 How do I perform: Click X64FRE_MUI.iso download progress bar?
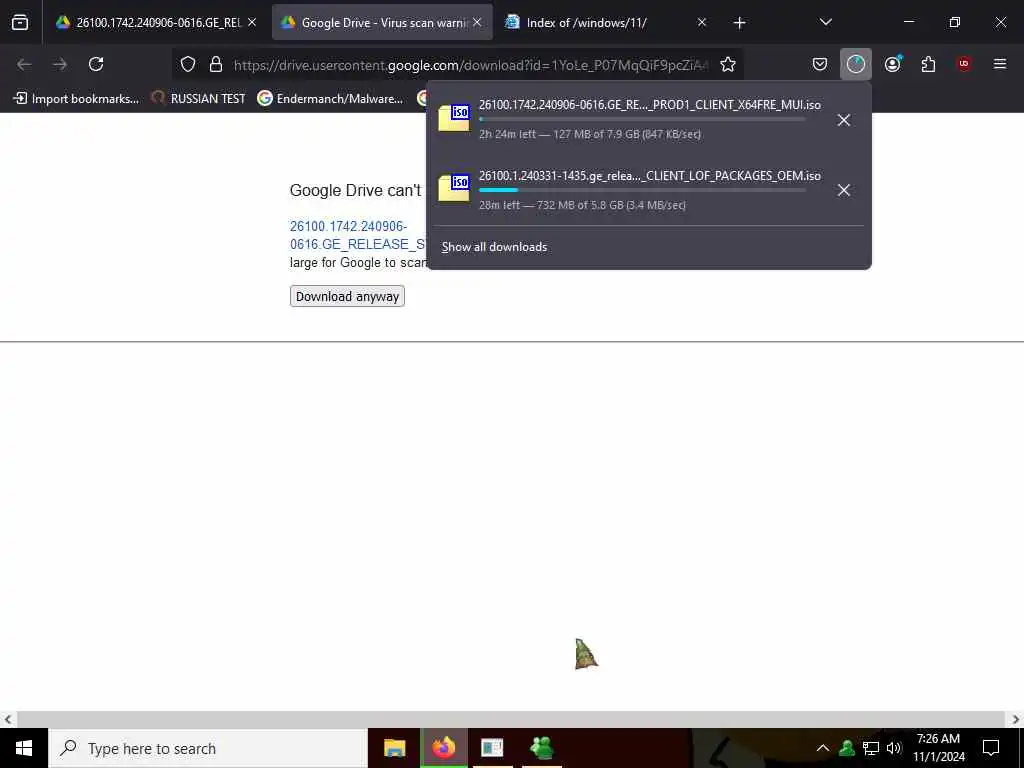point(643,120)
